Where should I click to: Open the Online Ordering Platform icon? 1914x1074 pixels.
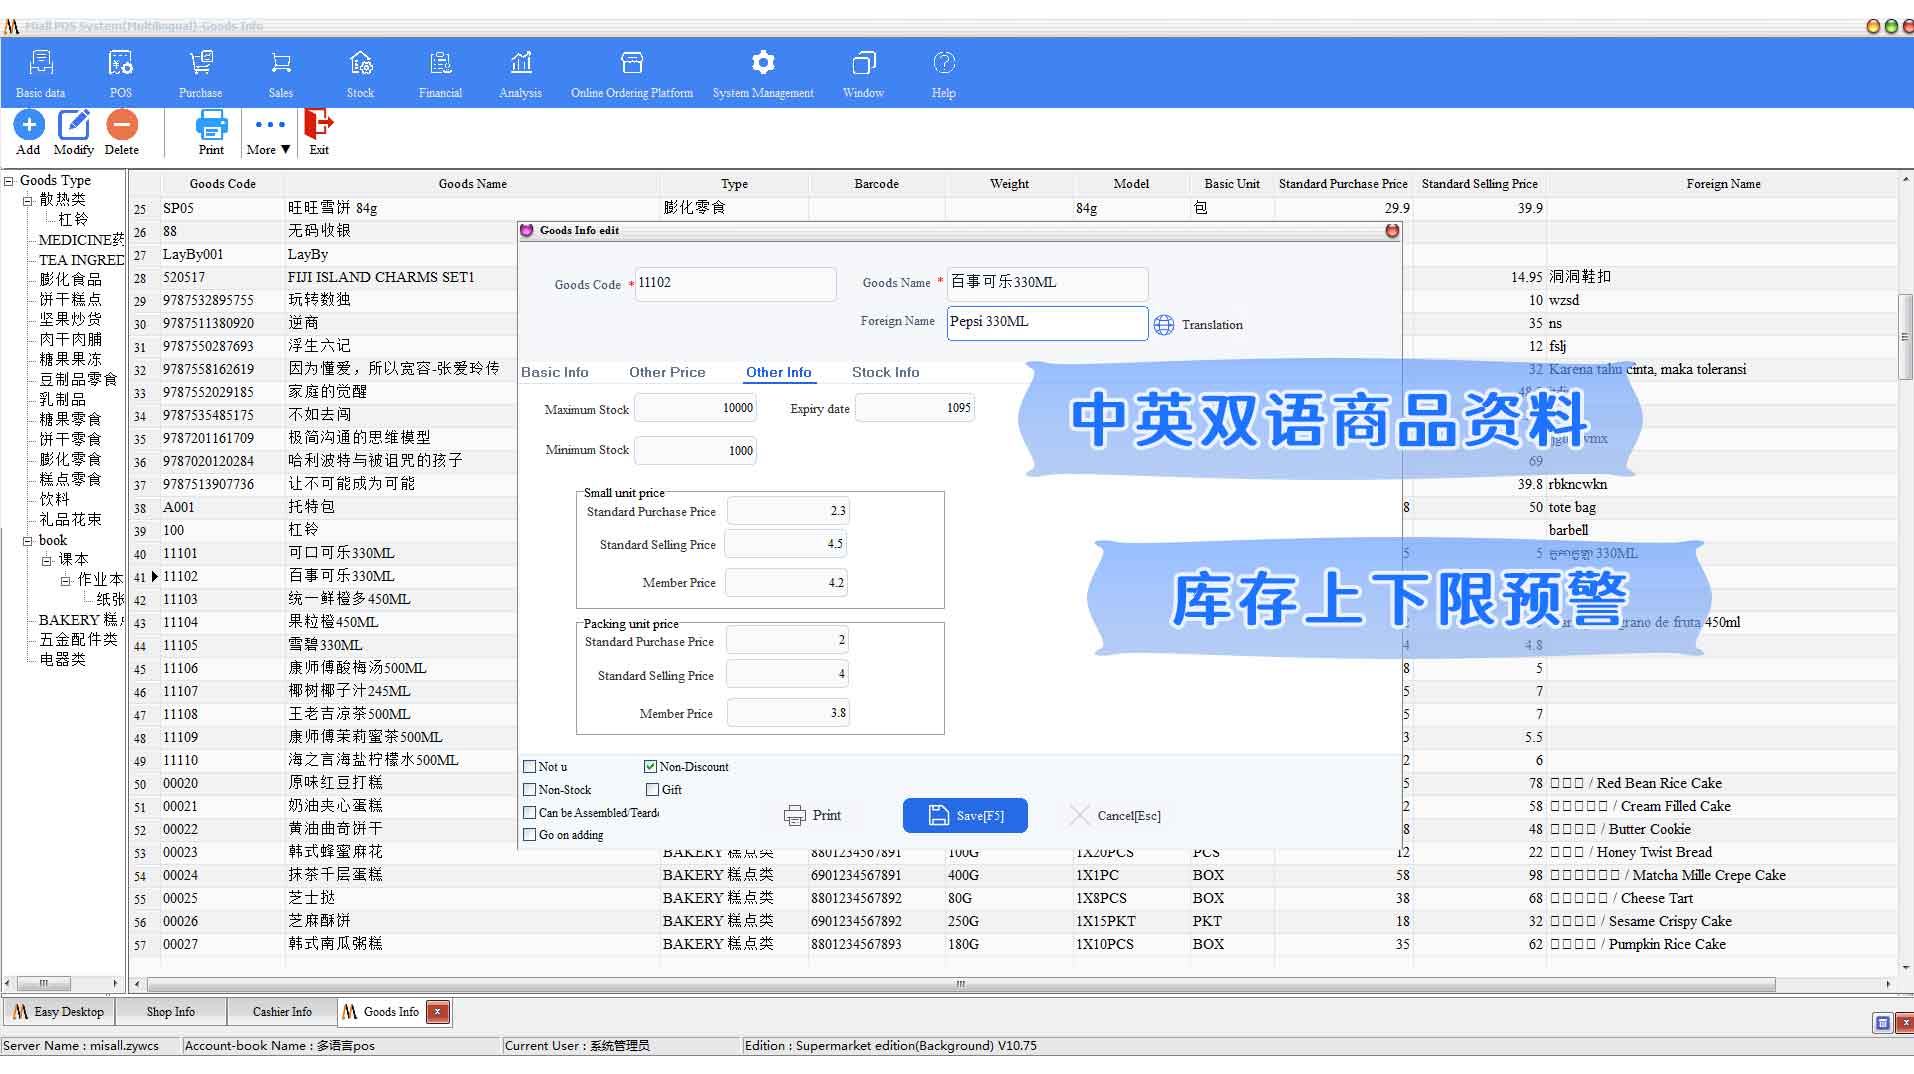pos(632,64)
